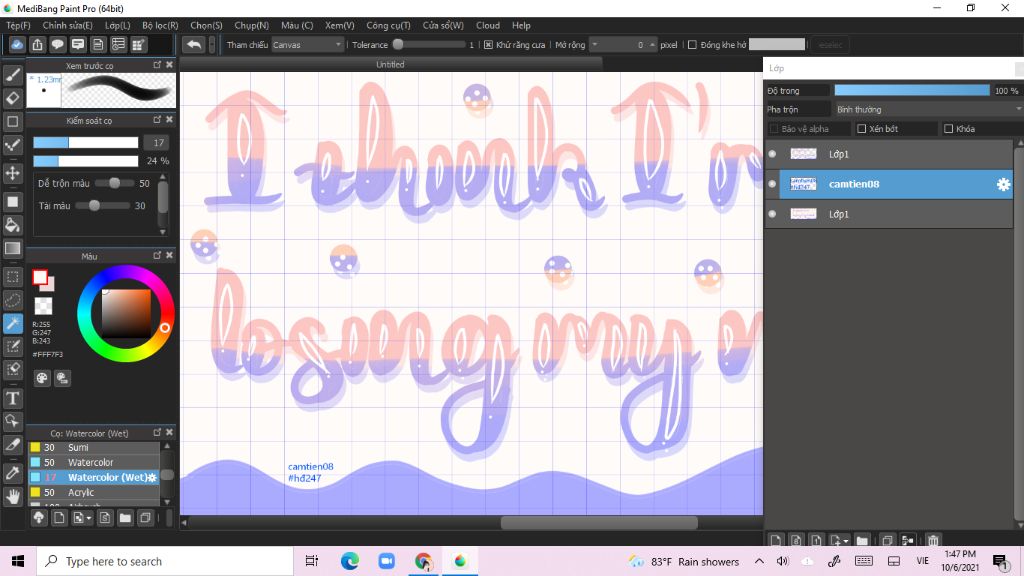Screen dimensions: 1024x576
Task: Hide the top Lớp1 layer
Action: click(773, 154)
